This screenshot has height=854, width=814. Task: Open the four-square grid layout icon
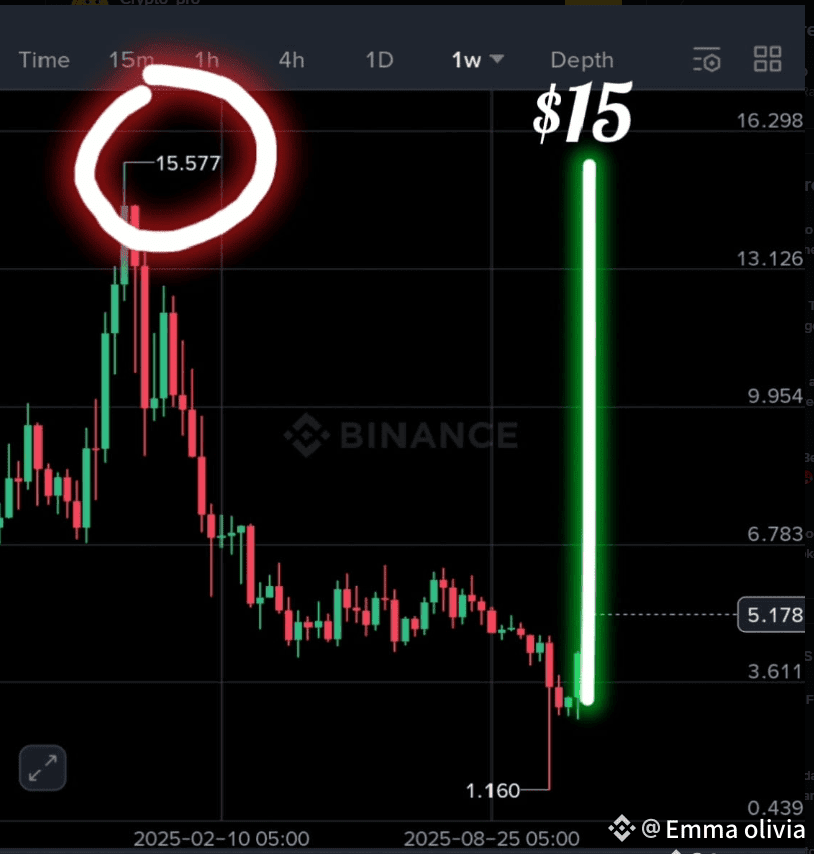coord(767,59)
